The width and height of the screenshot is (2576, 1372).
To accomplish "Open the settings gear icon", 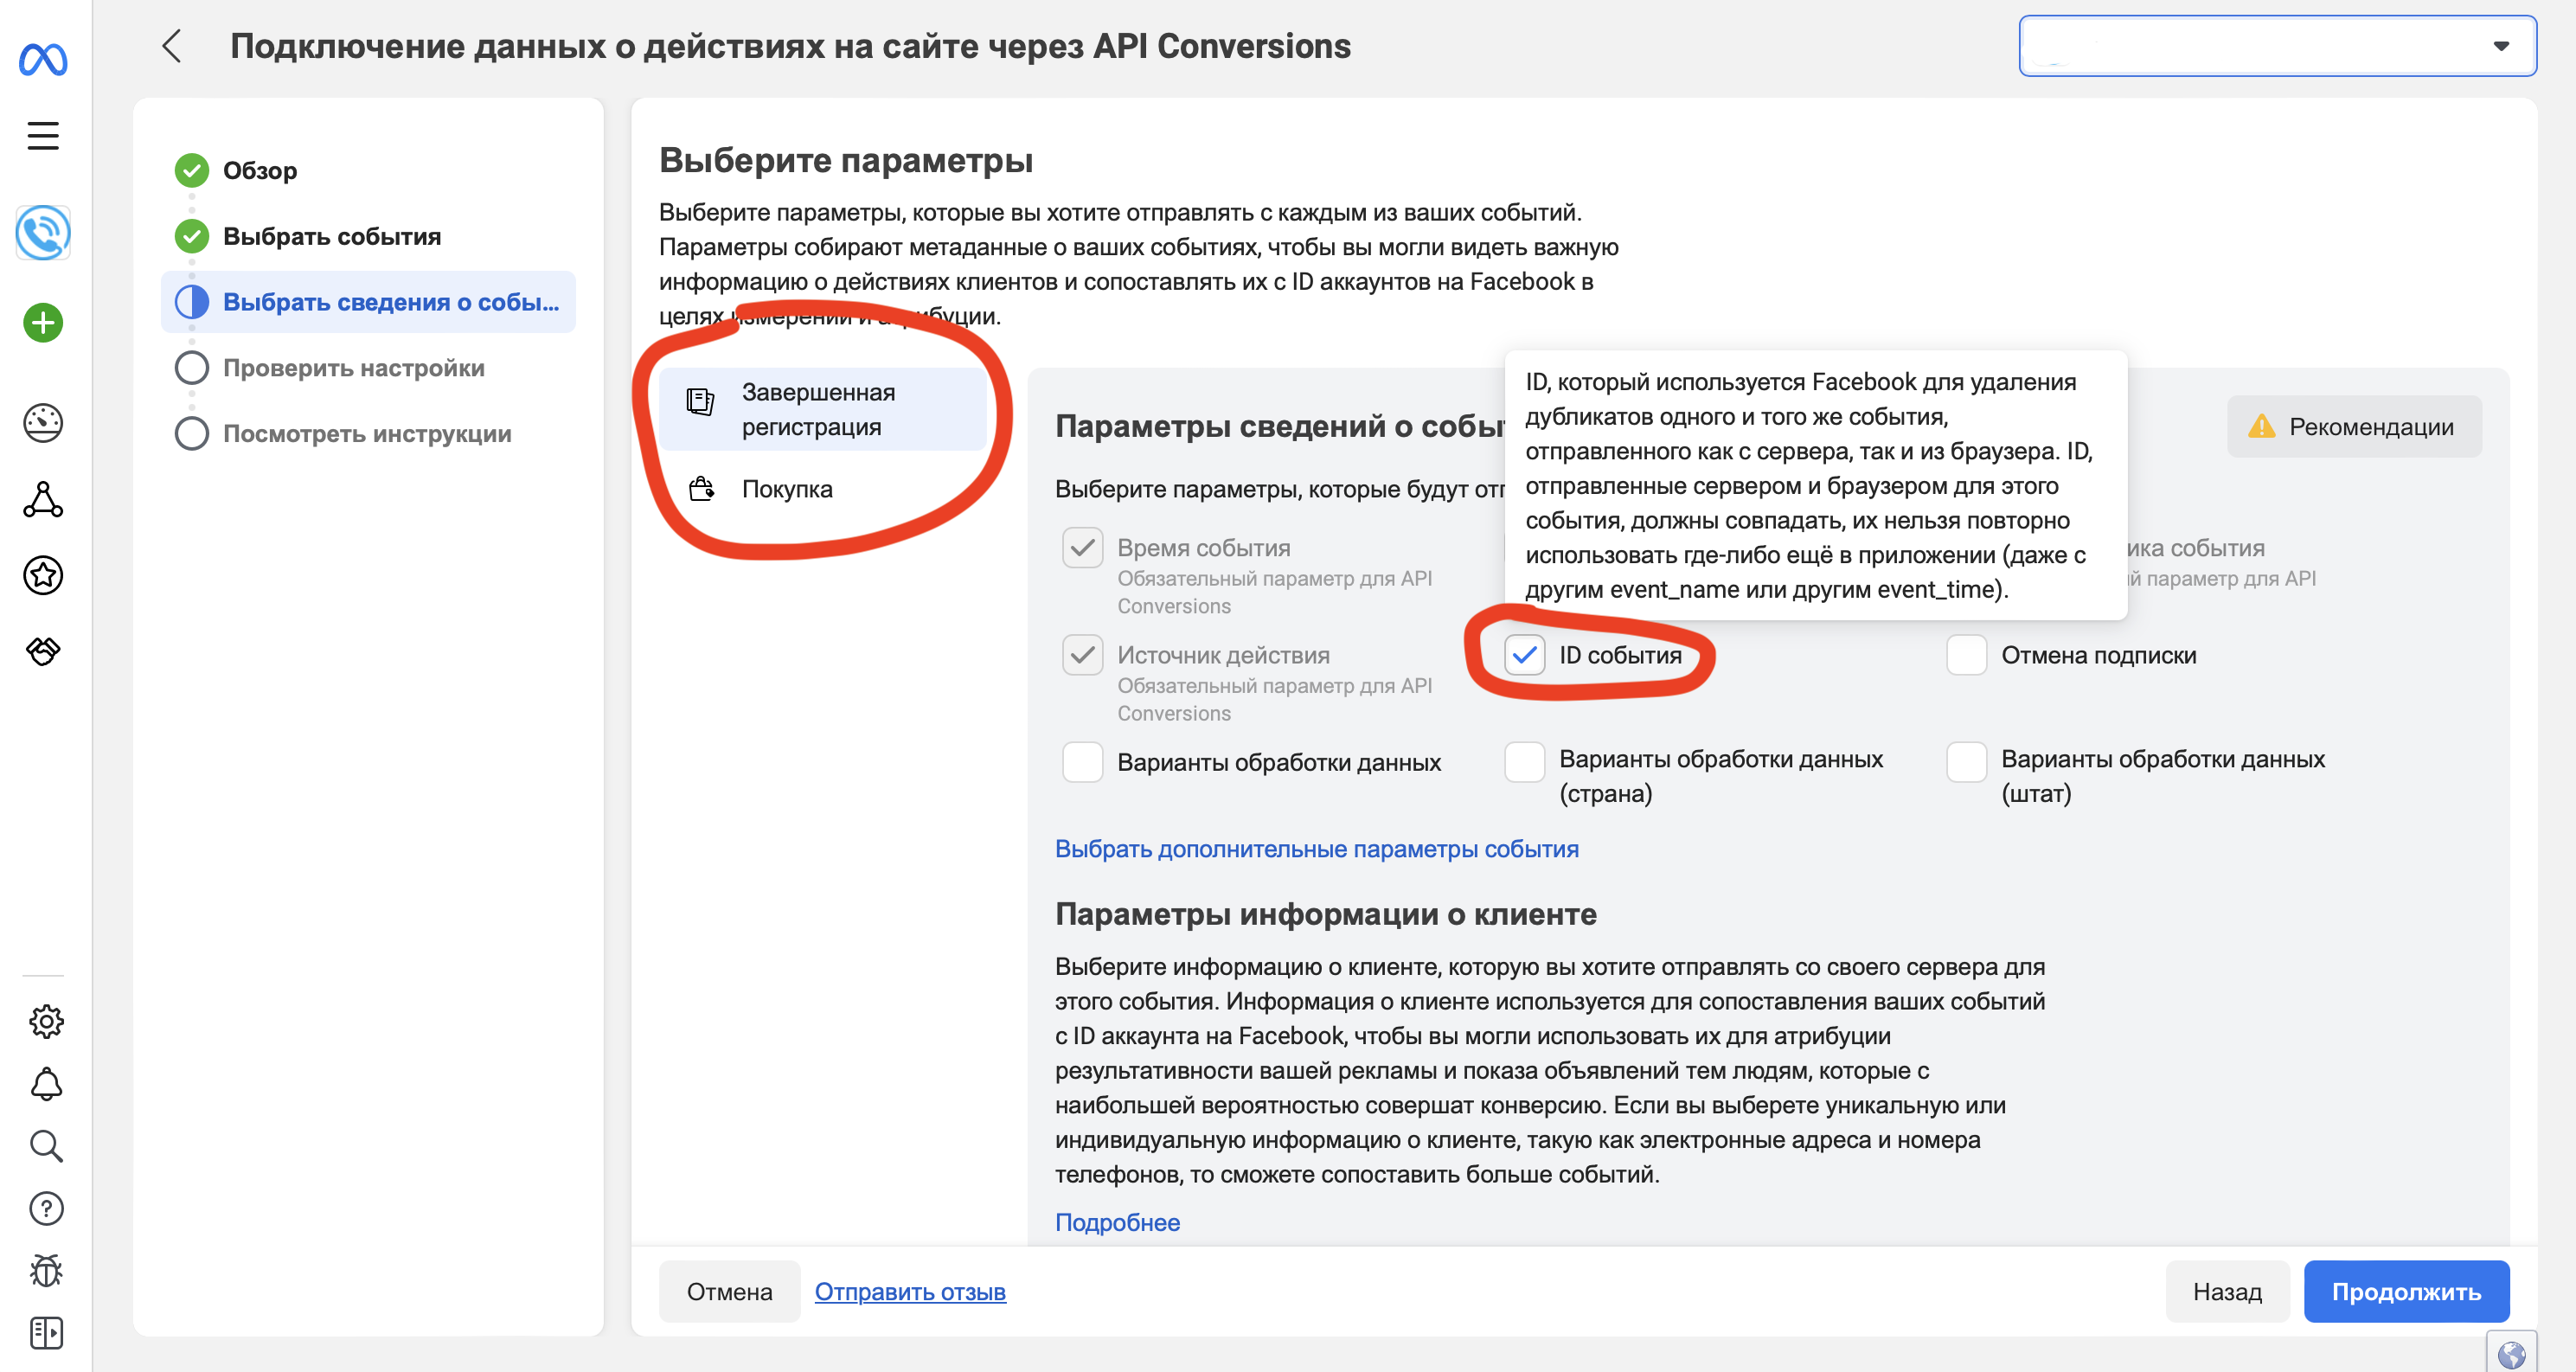I will point(46,1021).
